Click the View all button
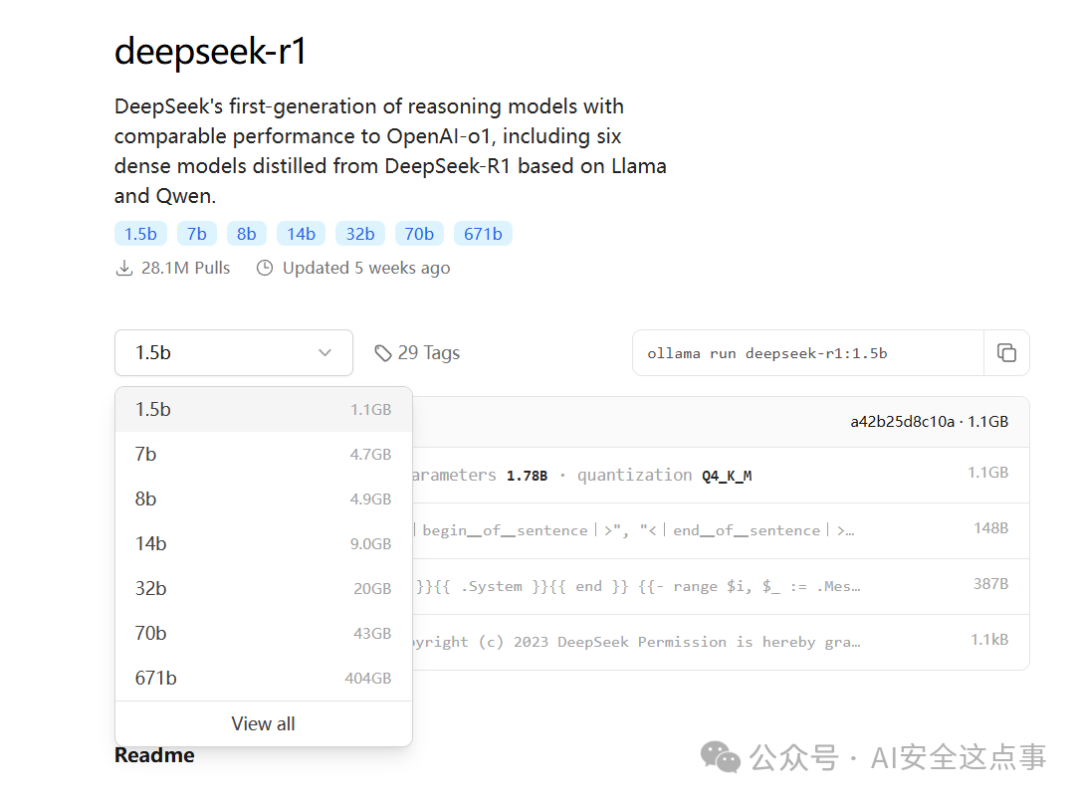 (x=263, y=723)
